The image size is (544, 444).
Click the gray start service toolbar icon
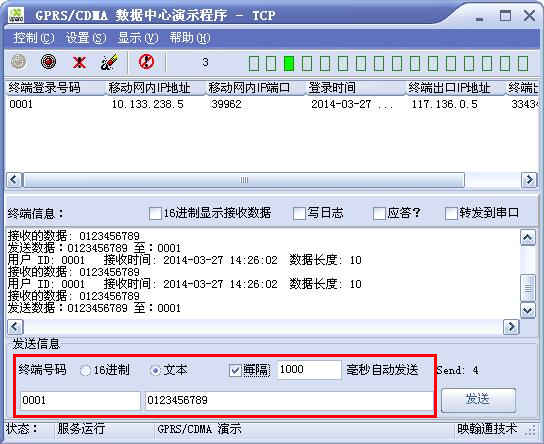click(19, 62)
